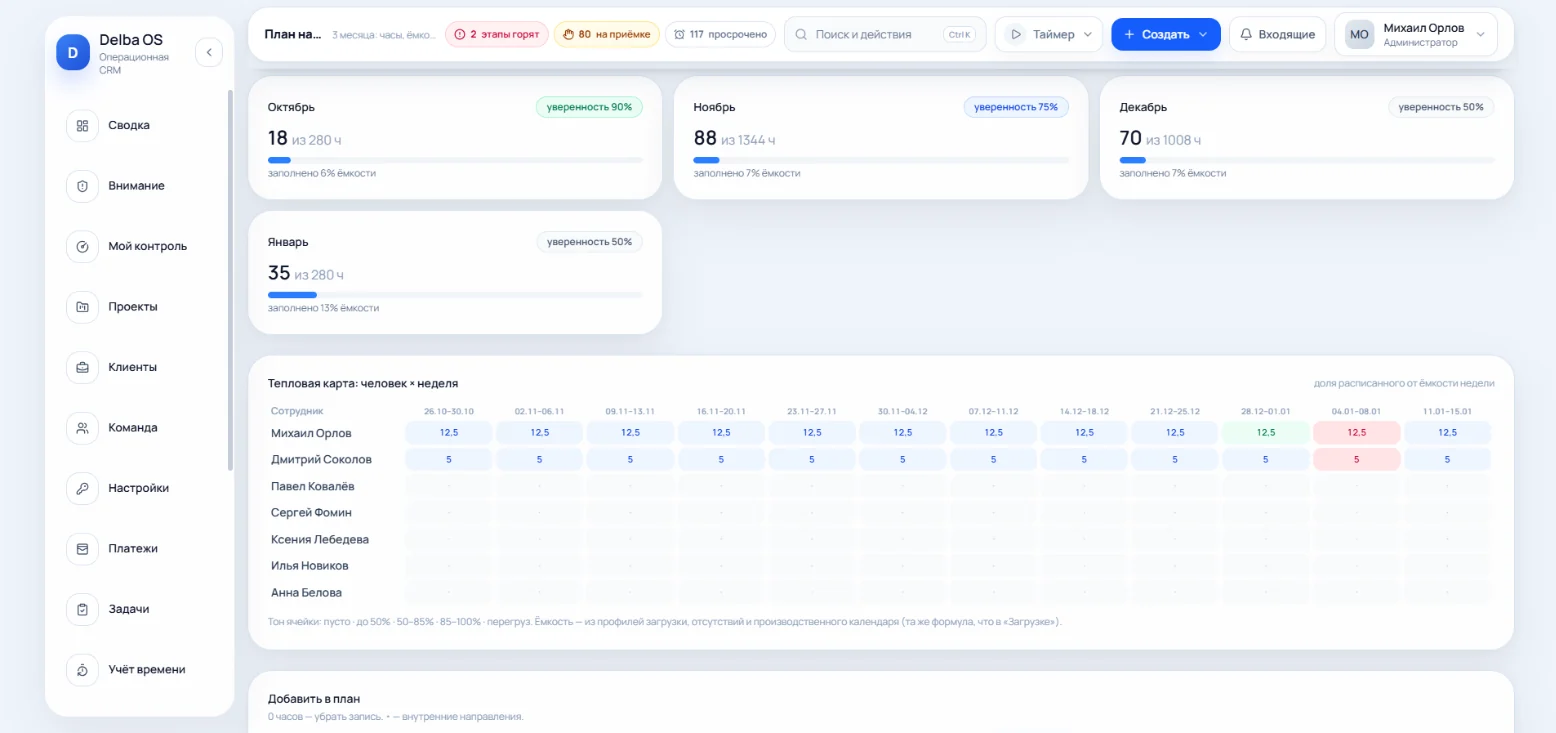1556x733 pixels.
Task: Click the Delba OS logo icon
Action: [73, 52]
